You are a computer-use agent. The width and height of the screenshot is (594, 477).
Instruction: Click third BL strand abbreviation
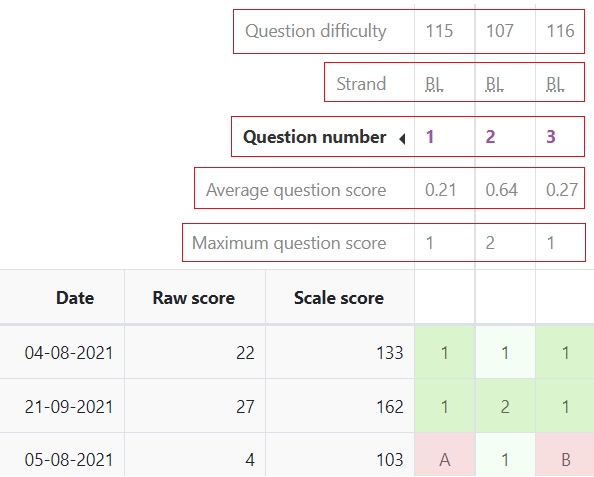(555, 84)
